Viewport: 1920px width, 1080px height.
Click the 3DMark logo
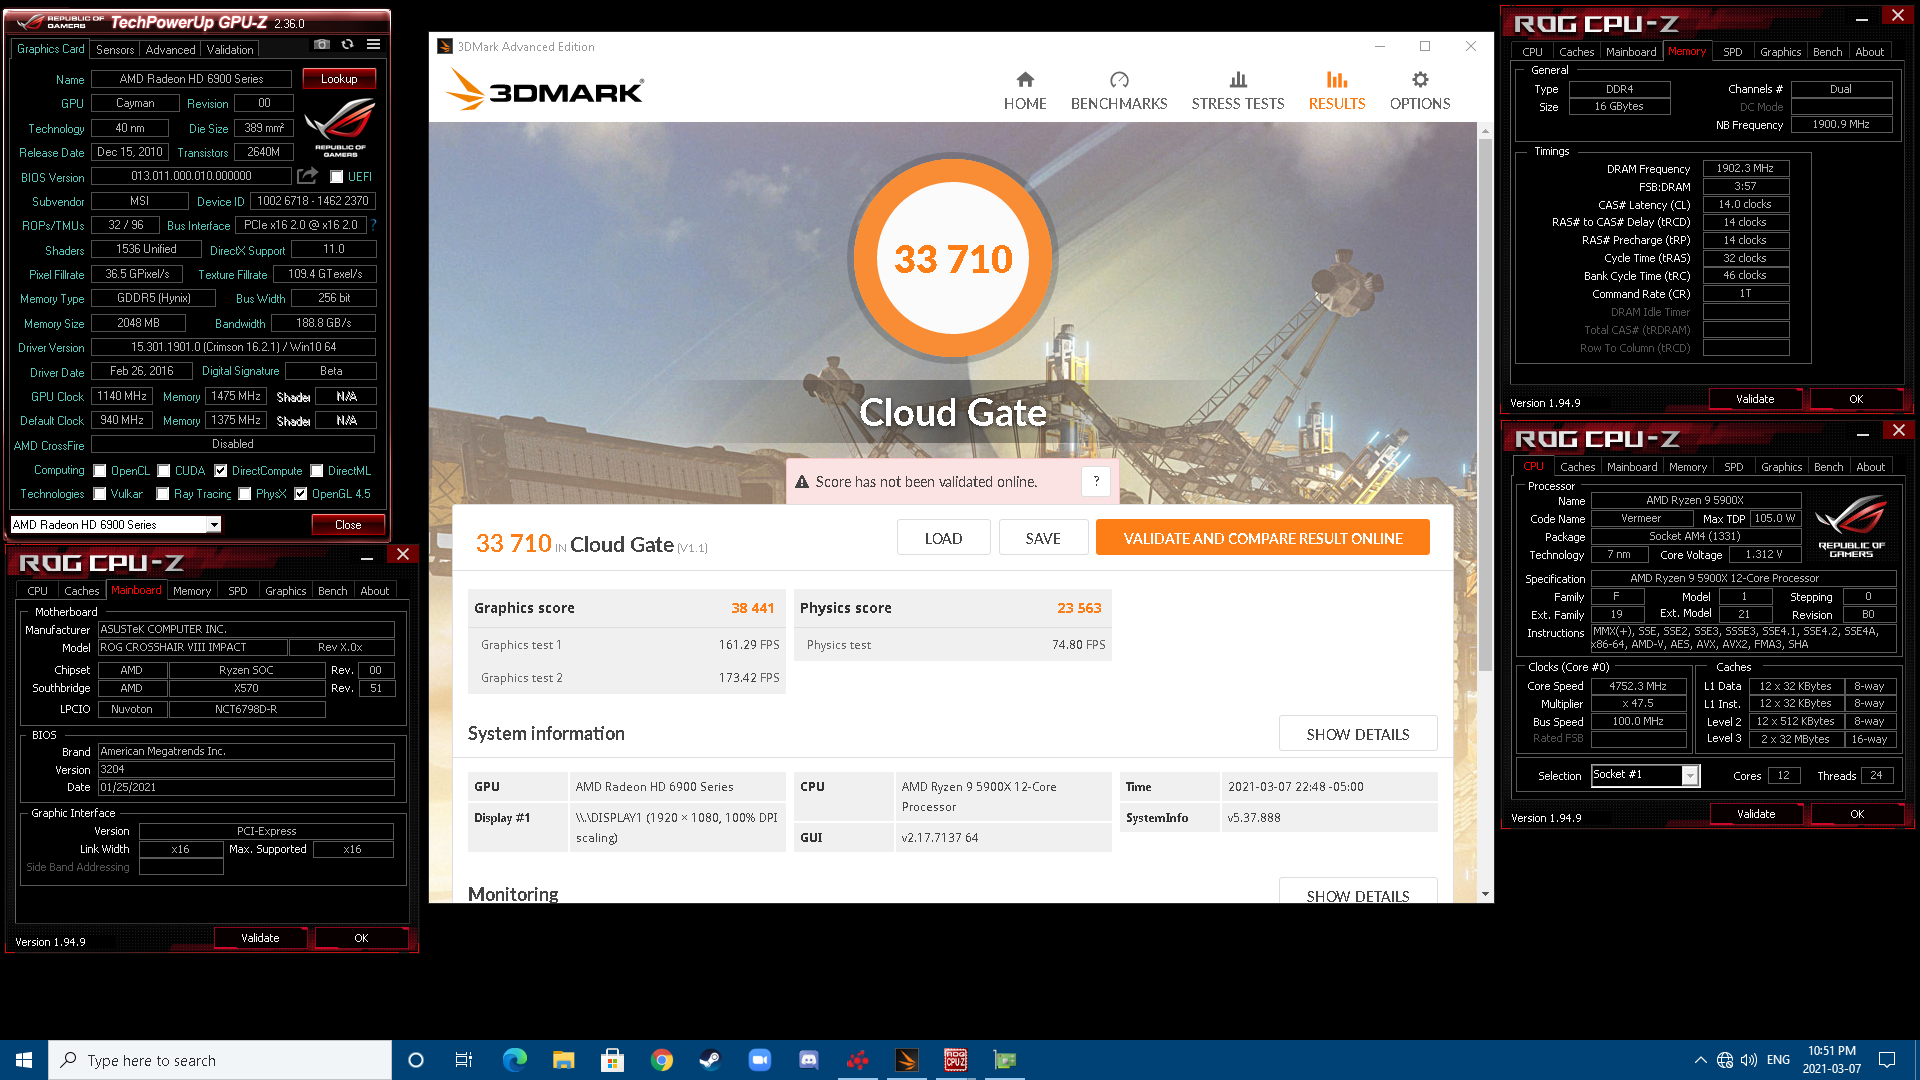coord(545,90)
